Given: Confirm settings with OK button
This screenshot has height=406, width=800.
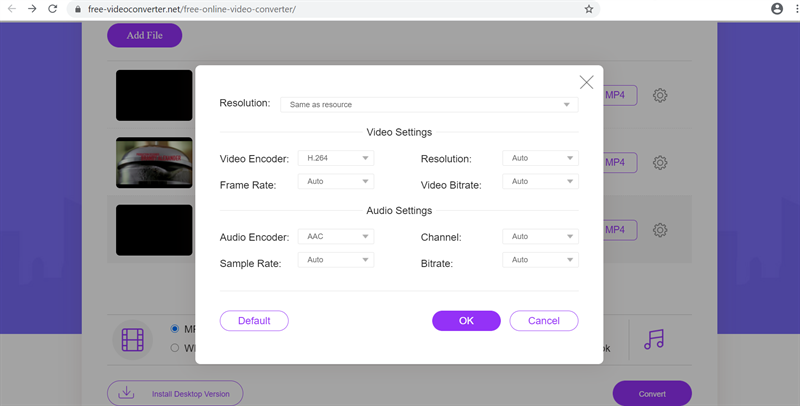Looking at the screenshot, I should pos(466,321).
